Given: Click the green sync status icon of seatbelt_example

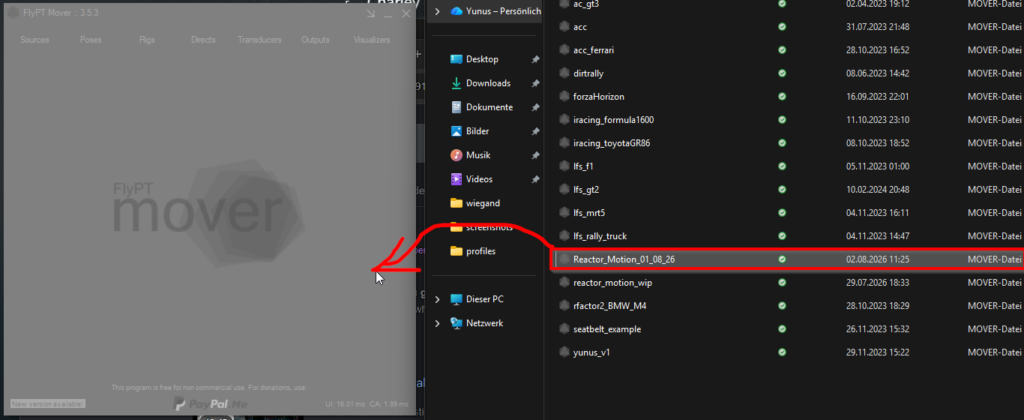Looking at the screenshot, I should [782, 329].
